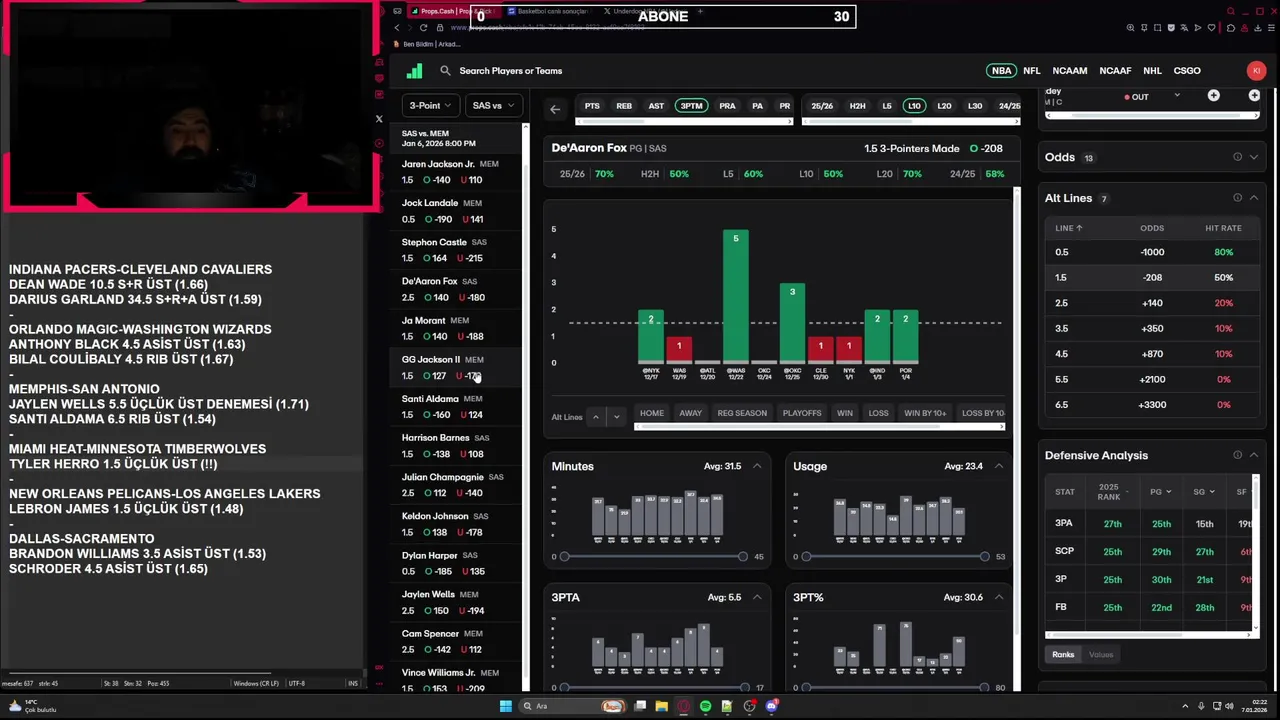Click the info icon next to Odds
Image resolution: width=1280 pixels, height=720 pixels.
1237,157
